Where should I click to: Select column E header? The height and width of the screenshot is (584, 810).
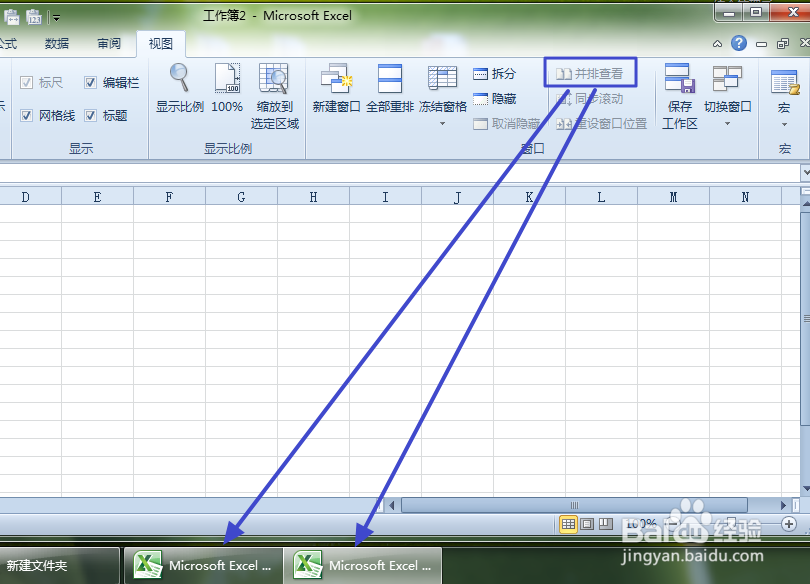[x=97, y=197]
